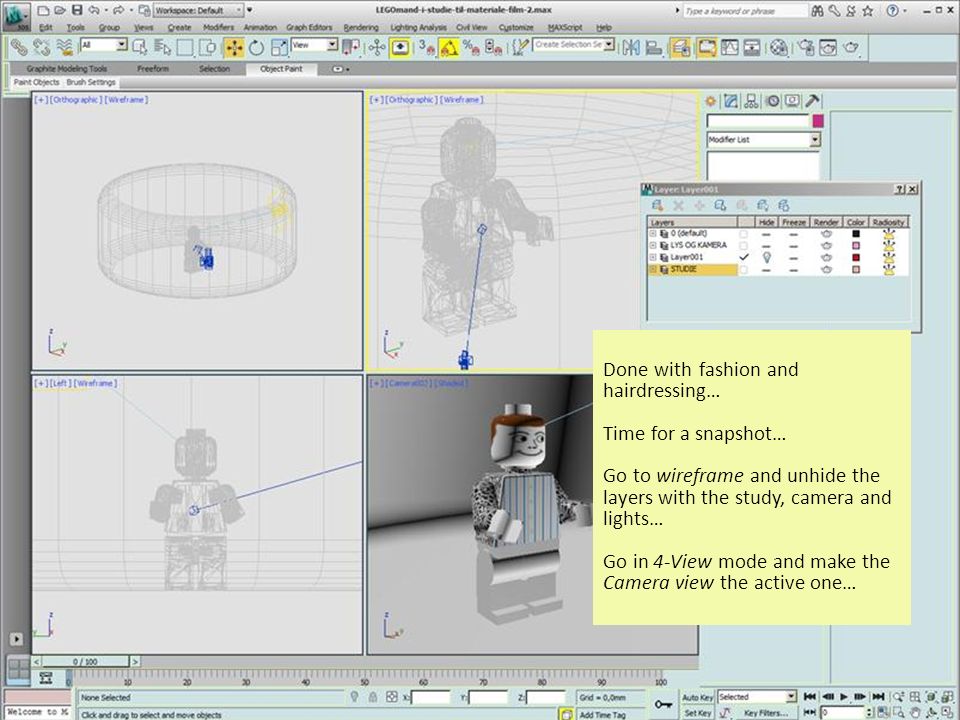Open the Brush Settings panel
This screenshot has width=960, height=720.
91,82
